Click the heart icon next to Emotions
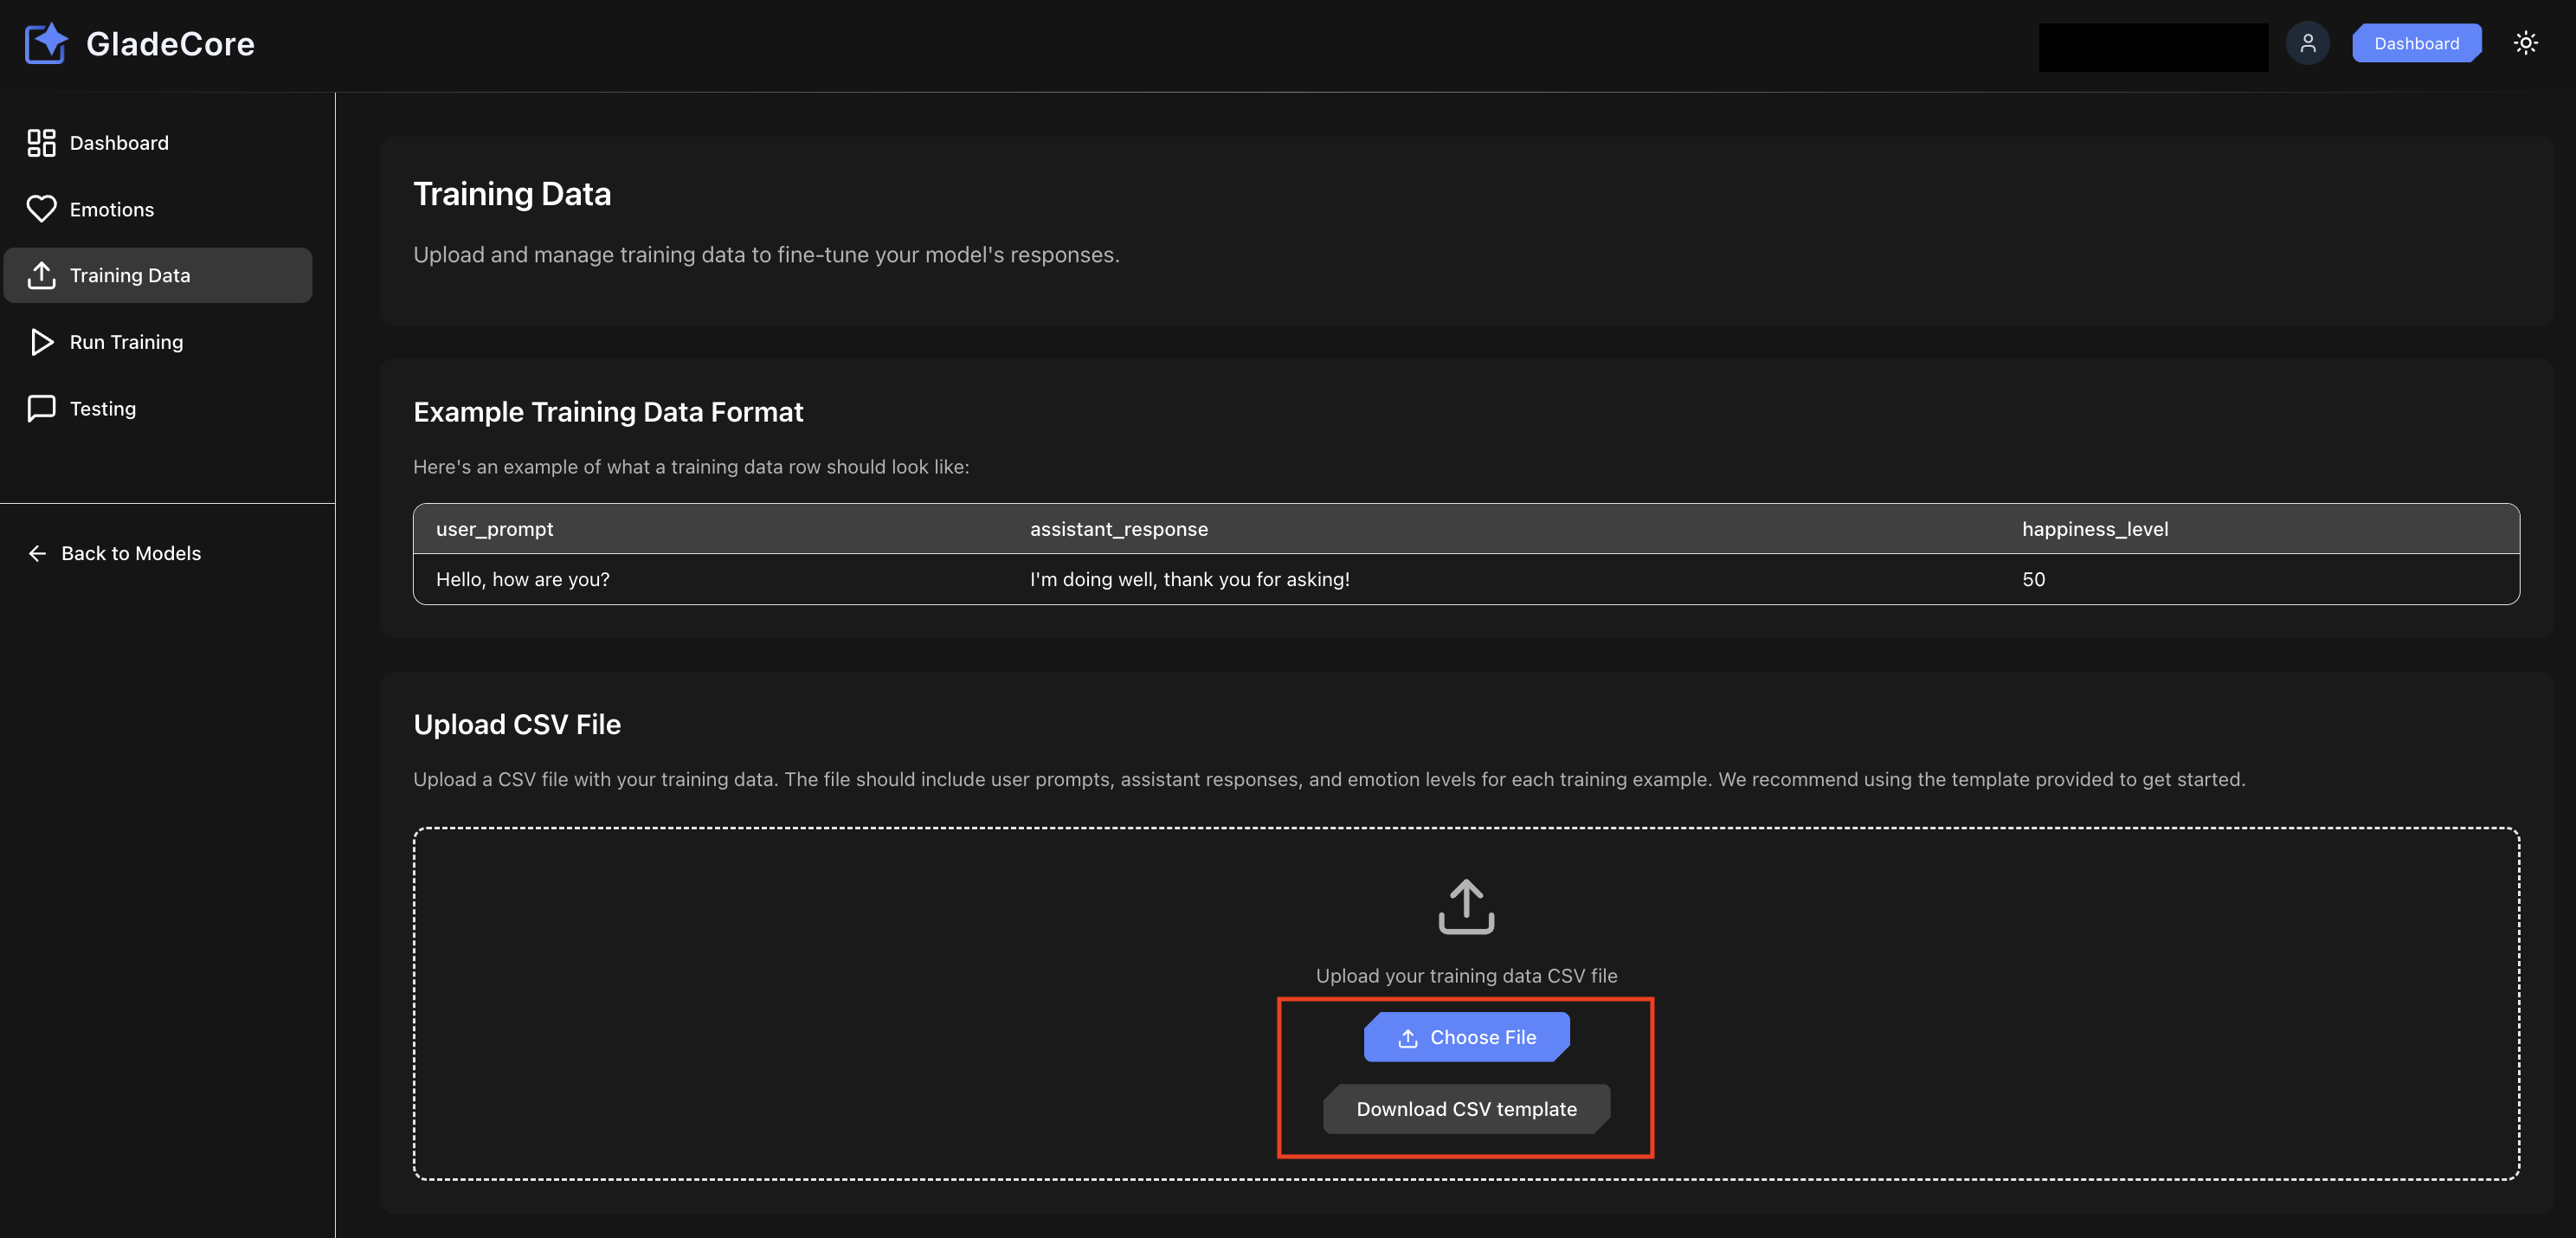Screen dimensions: 2576x1238 click(41, 209)
